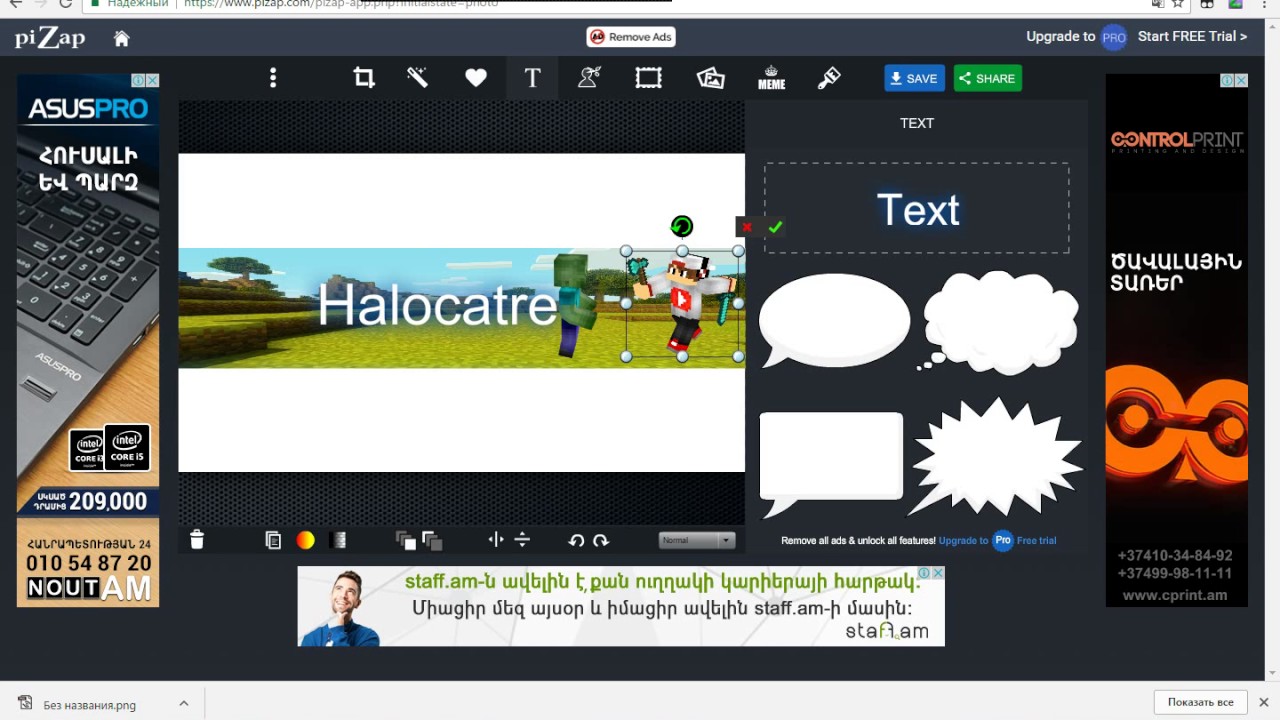Open the magic wand effects tool
This screenshot has width=1280, height=720.
(x=418, y=77)
